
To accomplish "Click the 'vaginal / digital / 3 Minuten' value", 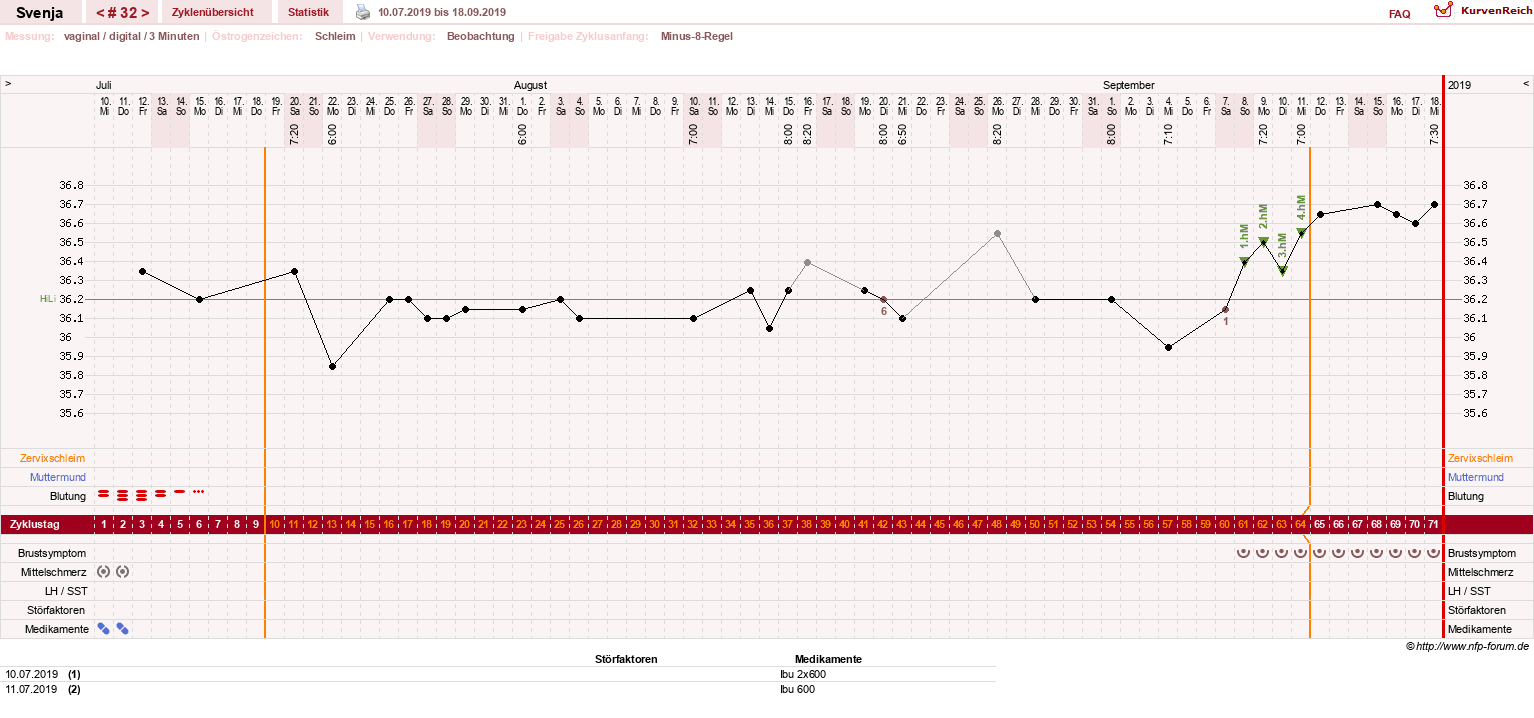I will 131,36.
